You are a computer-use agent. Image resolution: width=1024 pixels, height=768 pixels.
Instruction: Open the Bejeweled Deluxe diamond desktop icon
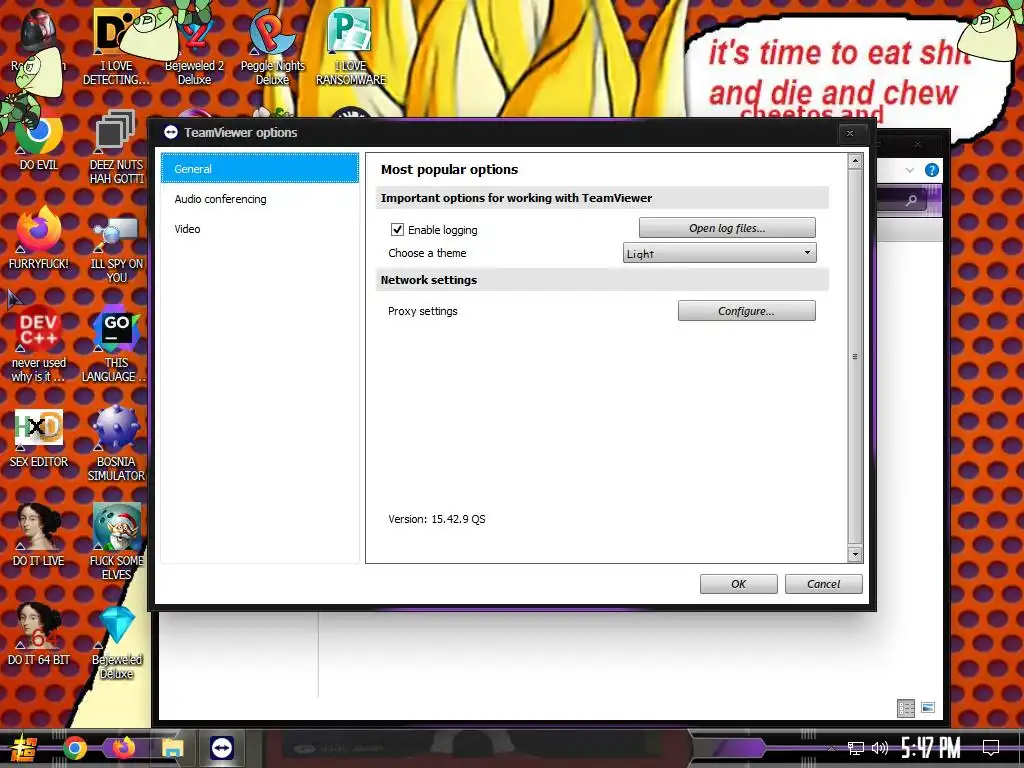coord(116,643)
